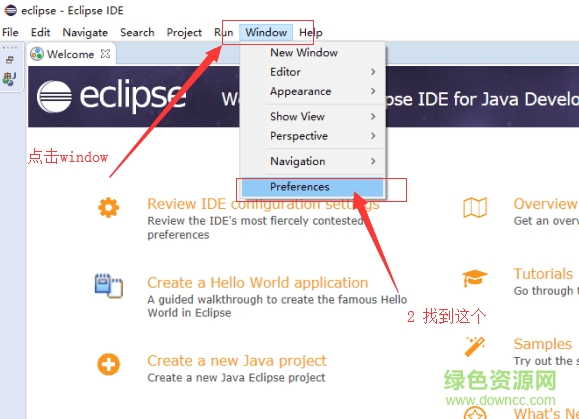Click the Hello World notepad icon
This screenshot has height=419, width=579.
[109, 285]
